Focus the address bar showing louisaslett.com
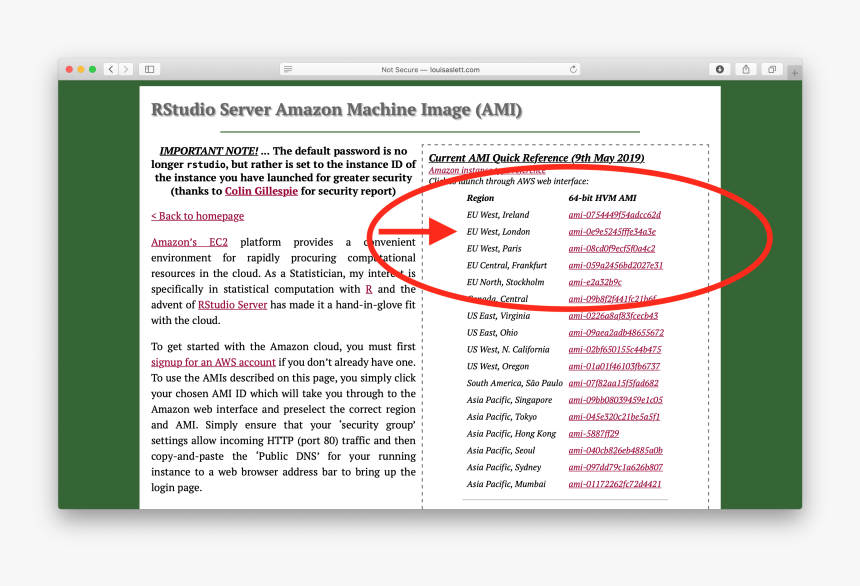 pos(430,69)
